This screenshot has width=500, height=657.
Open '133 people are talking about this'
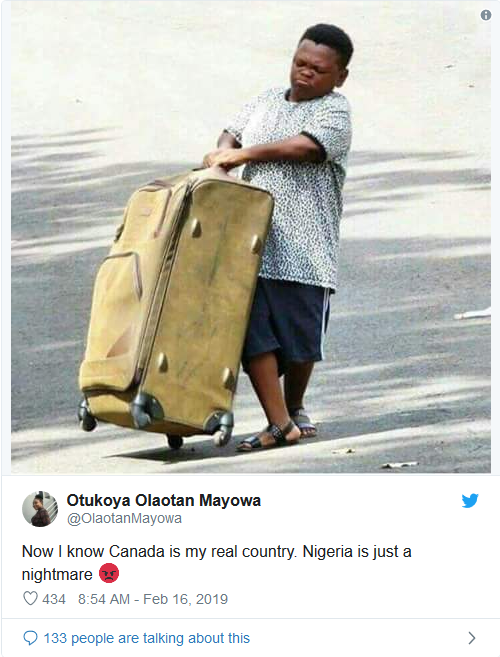[147, 638]
